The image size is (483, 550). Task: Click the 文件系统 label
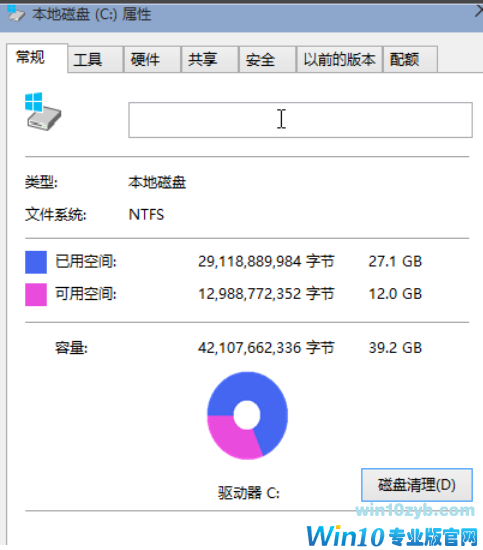55,215
